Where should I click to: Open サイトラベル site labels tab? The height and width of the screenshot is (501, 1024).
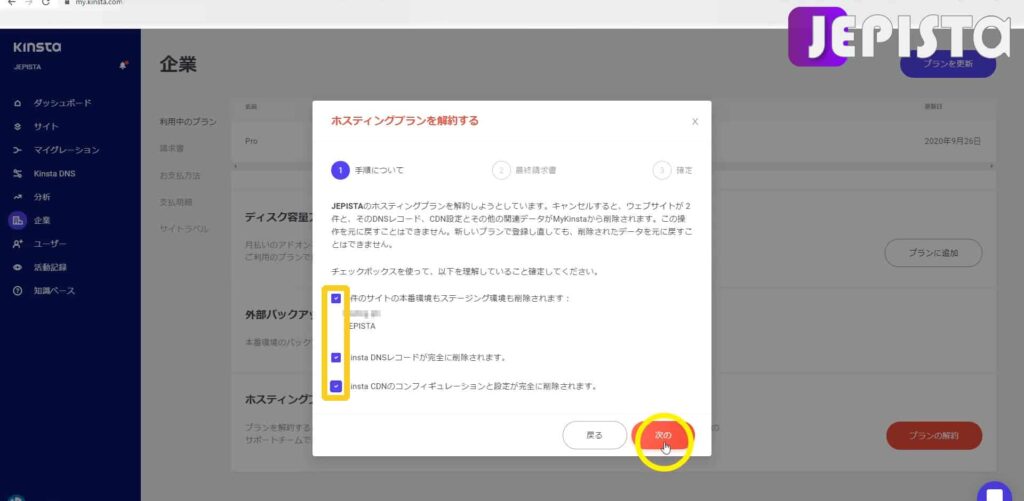pyautogui.click(x=184, y=229)
